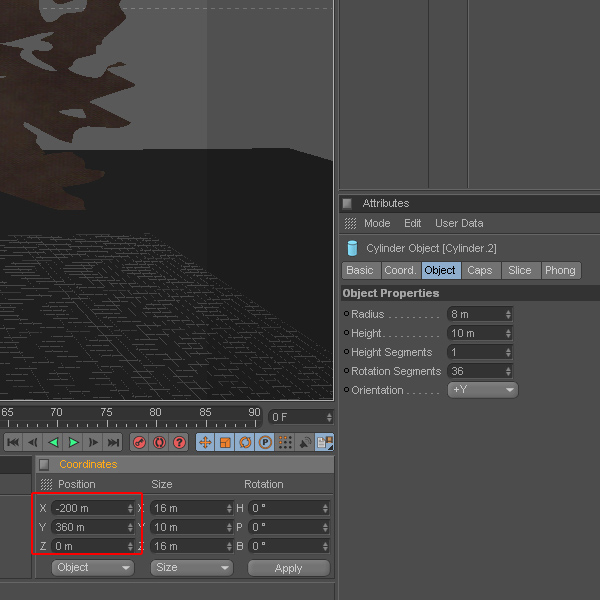Switch to the Coord. tab

401,271
